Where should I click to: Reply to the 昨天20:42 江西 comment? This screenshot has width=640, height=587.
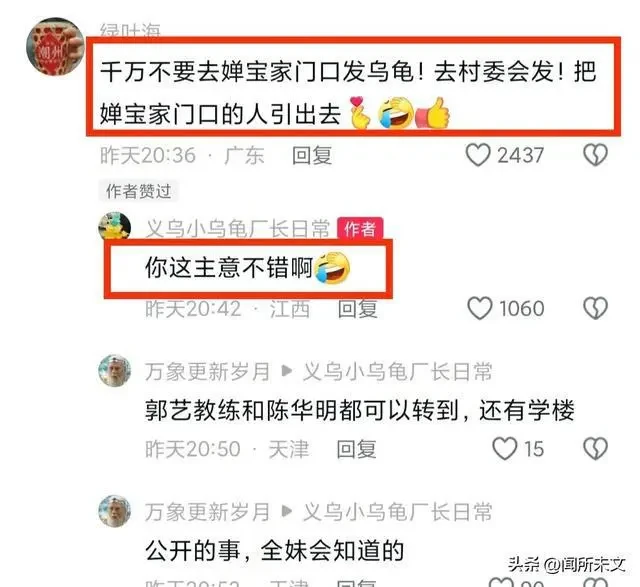tap(357, 309)
